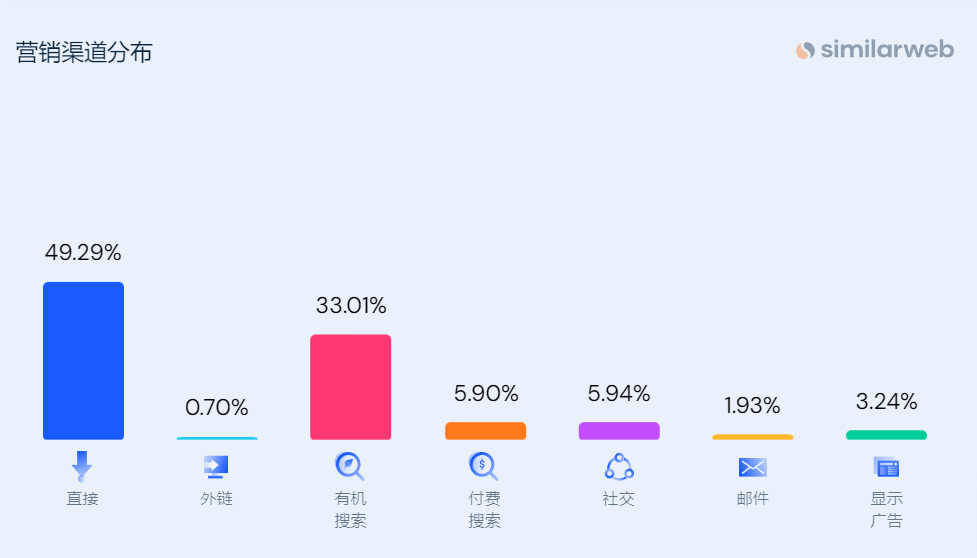Click the 直接 channel label text
Viewport: 977px width, 558px height.
click(x=83, y=498)
